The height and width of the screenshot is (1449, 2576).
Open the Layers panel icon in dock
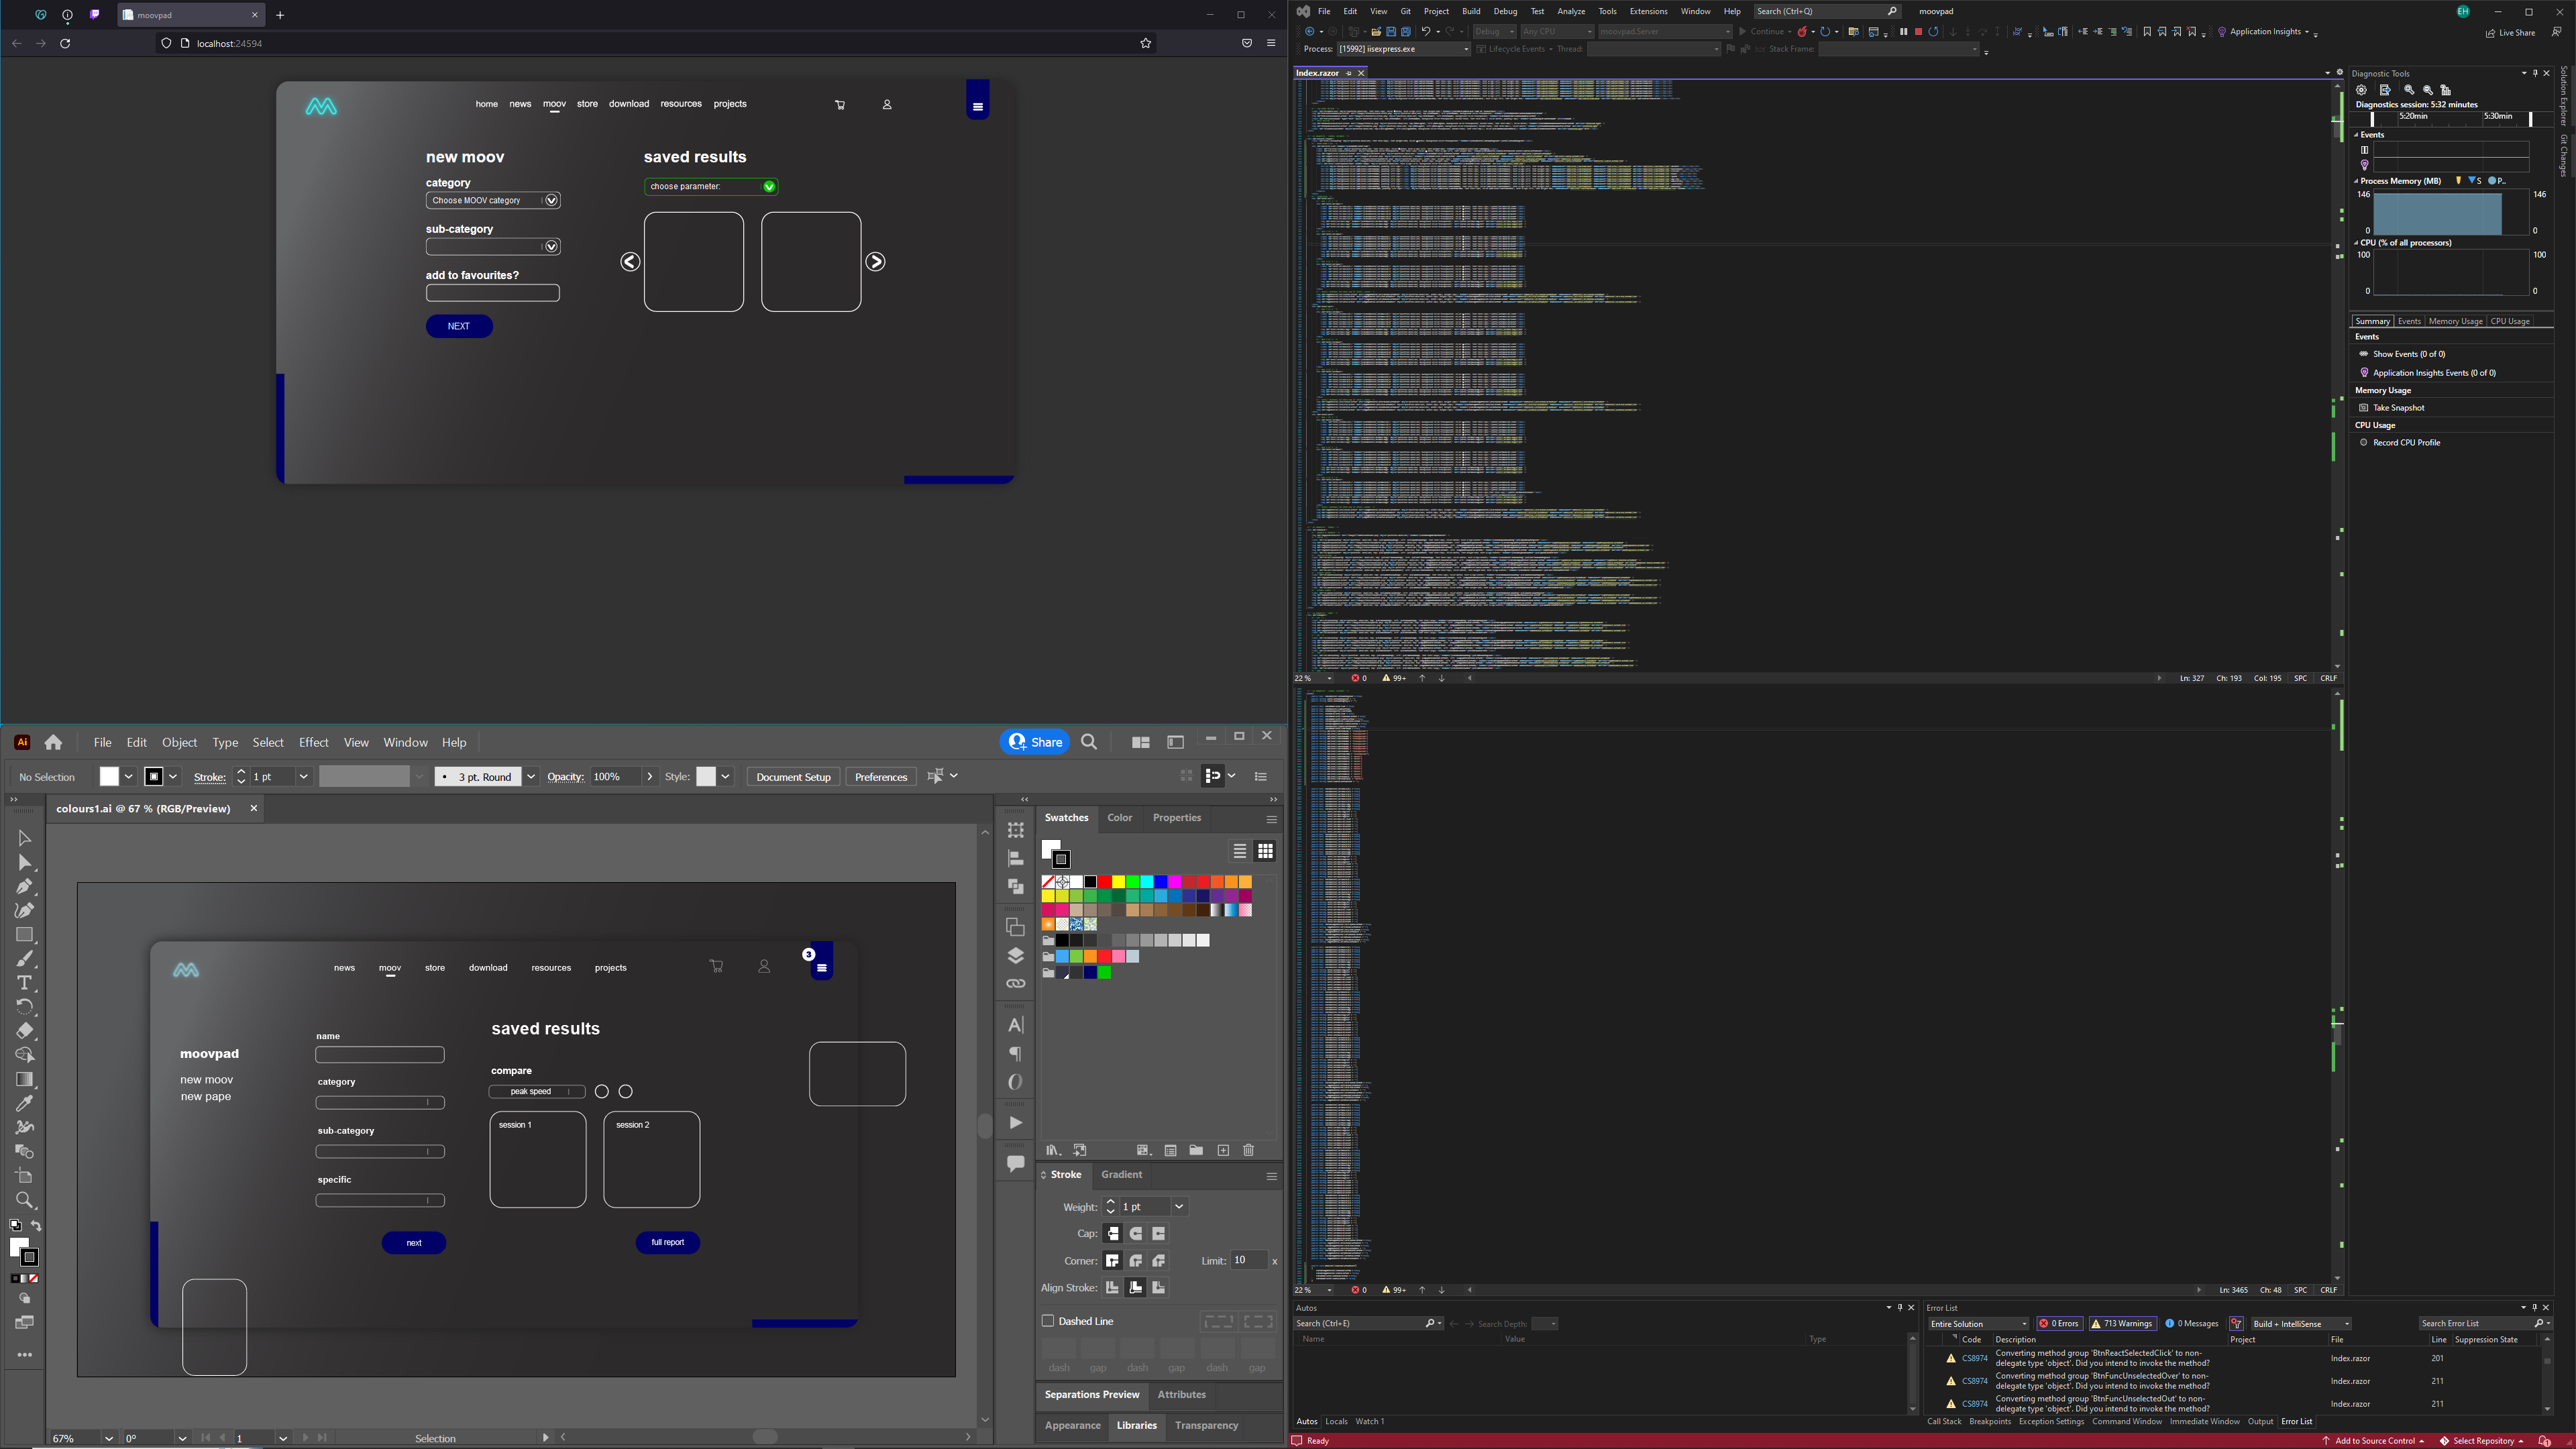(x=1016, y=955)
